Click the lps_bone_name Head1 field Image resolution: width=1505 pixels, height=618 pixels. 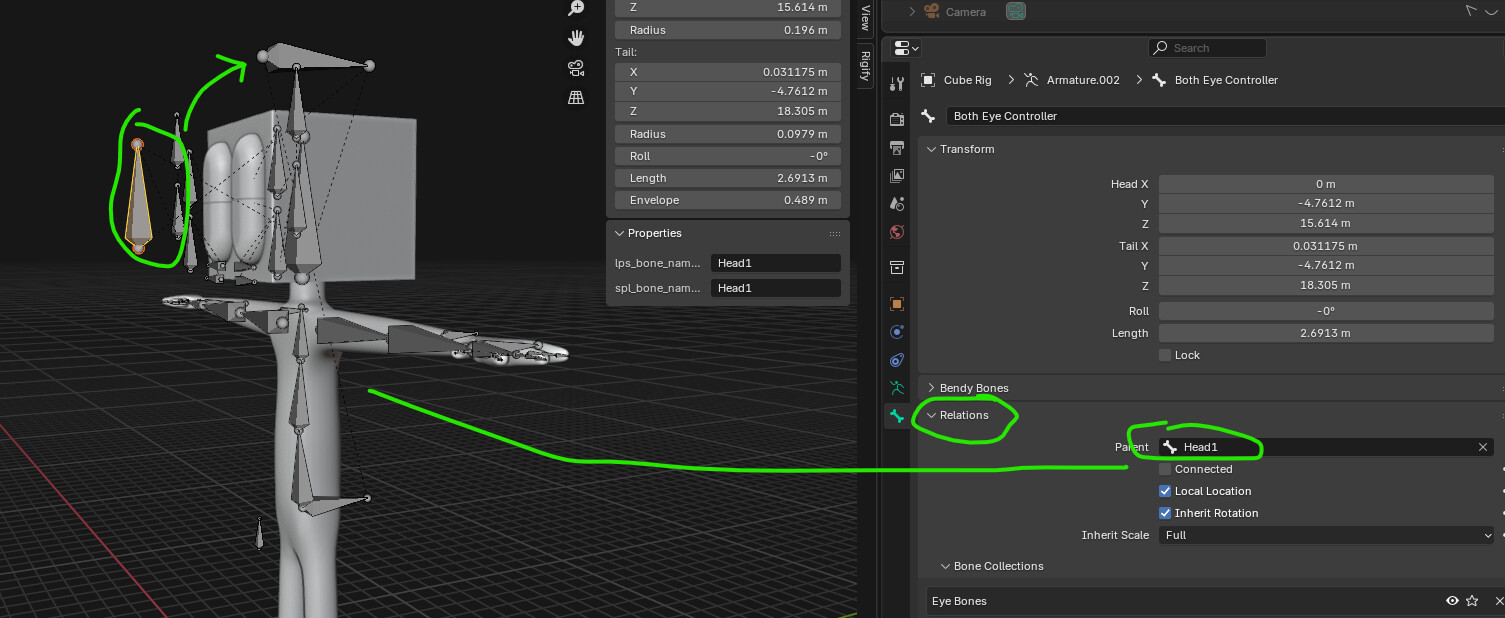[776, 263]
